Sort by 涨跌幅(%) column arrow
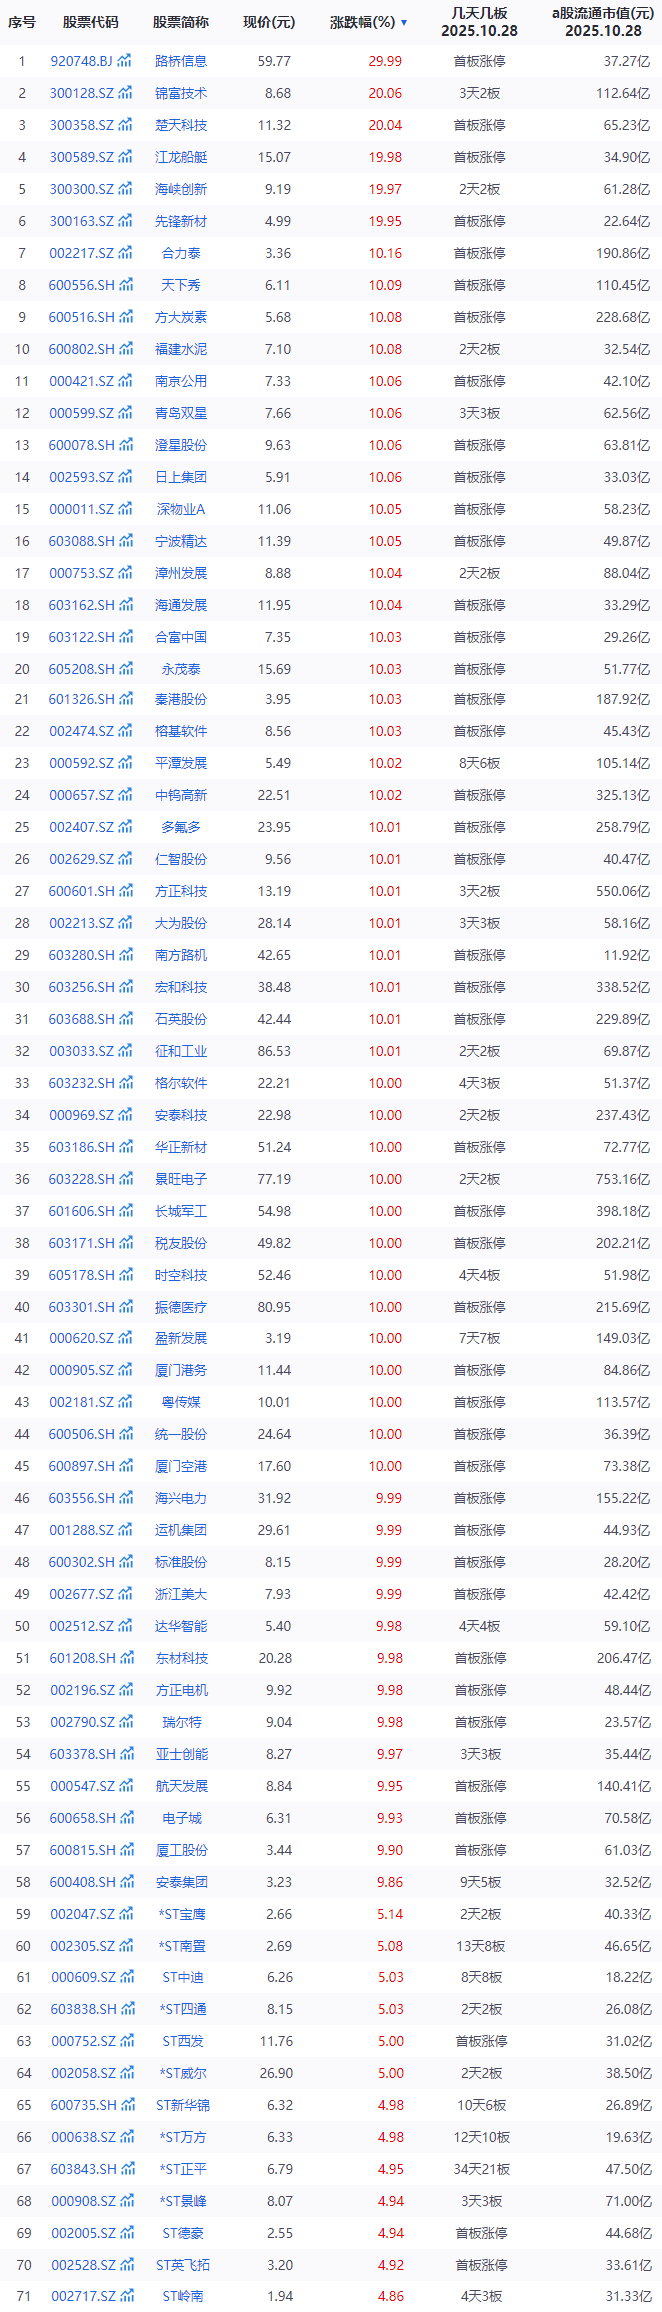Viewport: 662px width, 2312px height. point(404,22)
